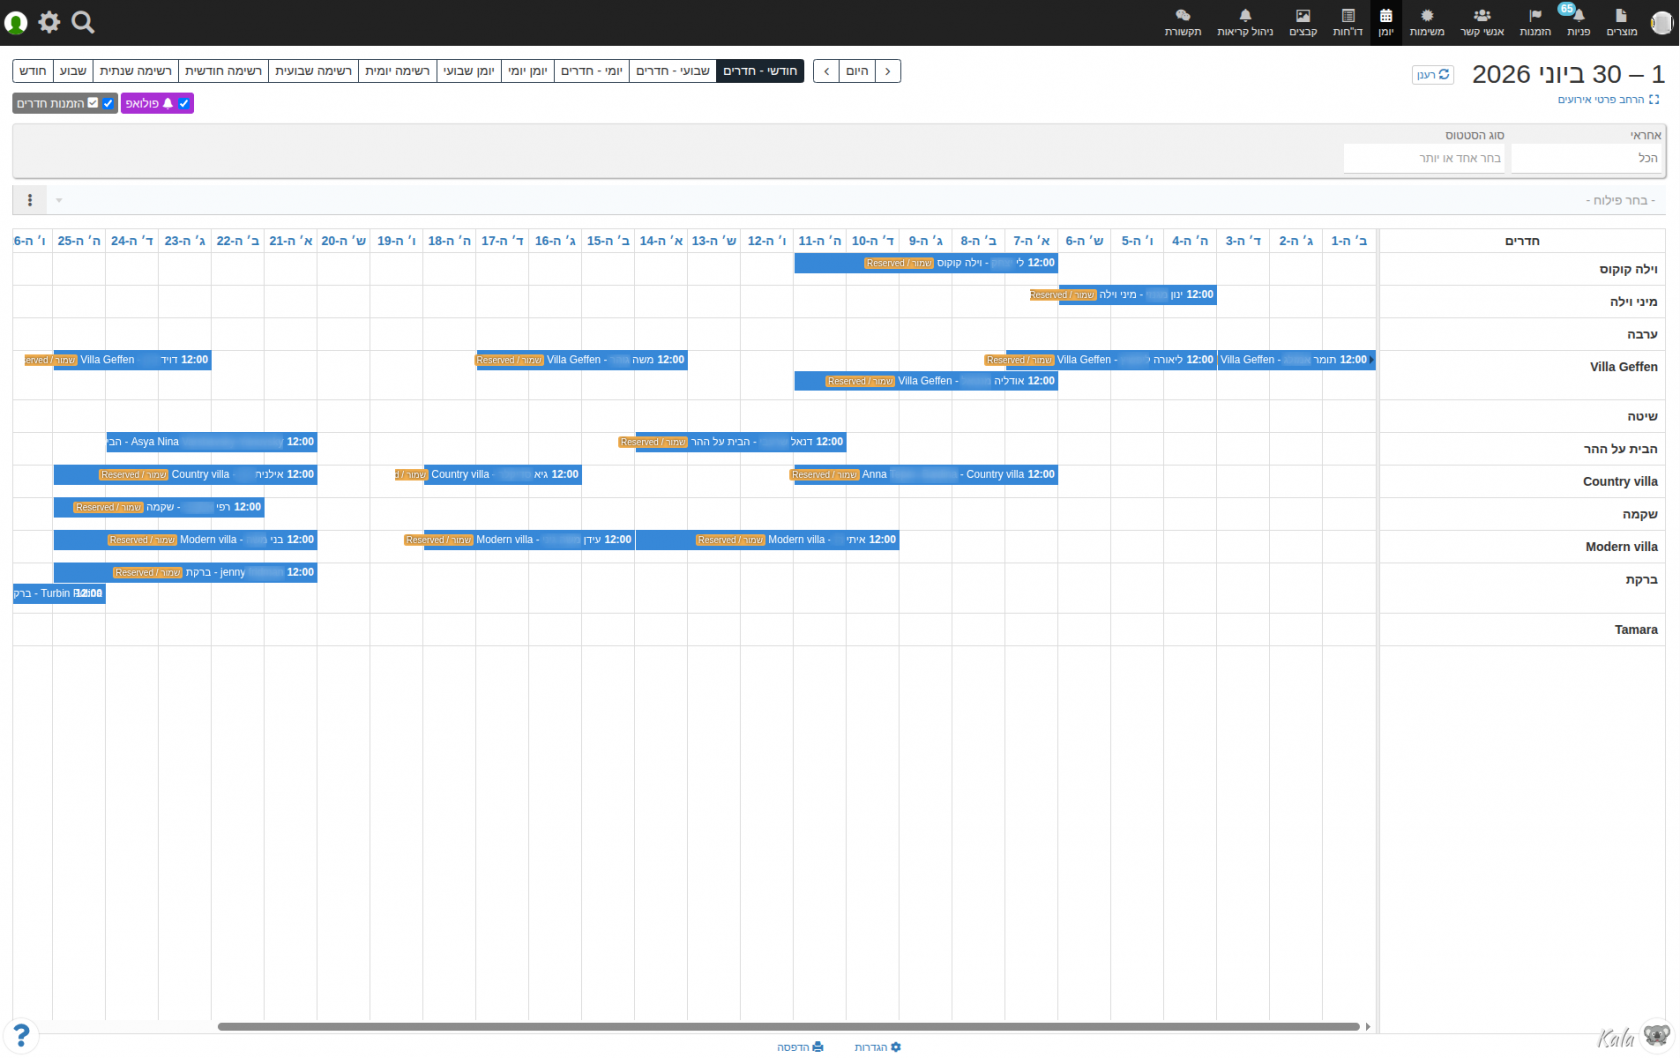
Task: Open the הזמנות orders flag icon
Action: pyautogui.click(x=1535, y=22)
